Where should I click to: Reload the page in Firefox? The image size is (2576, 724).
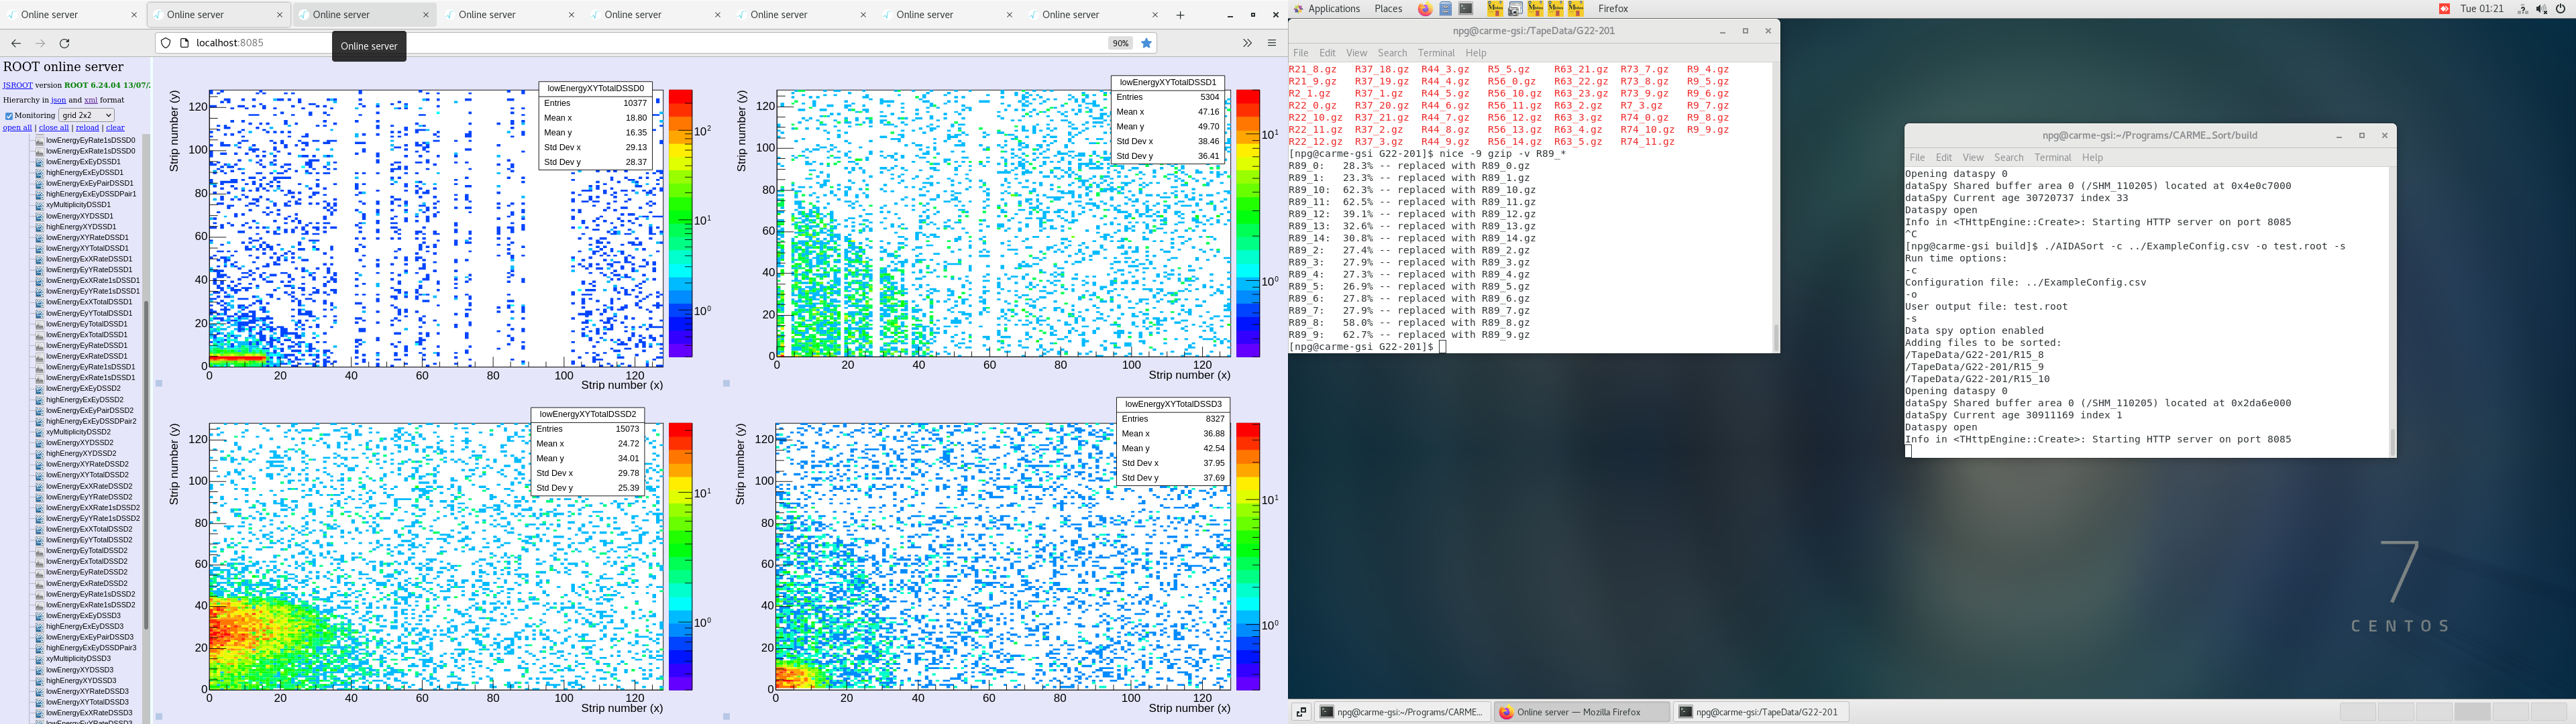pyautogui.click(x=65, y=43)
